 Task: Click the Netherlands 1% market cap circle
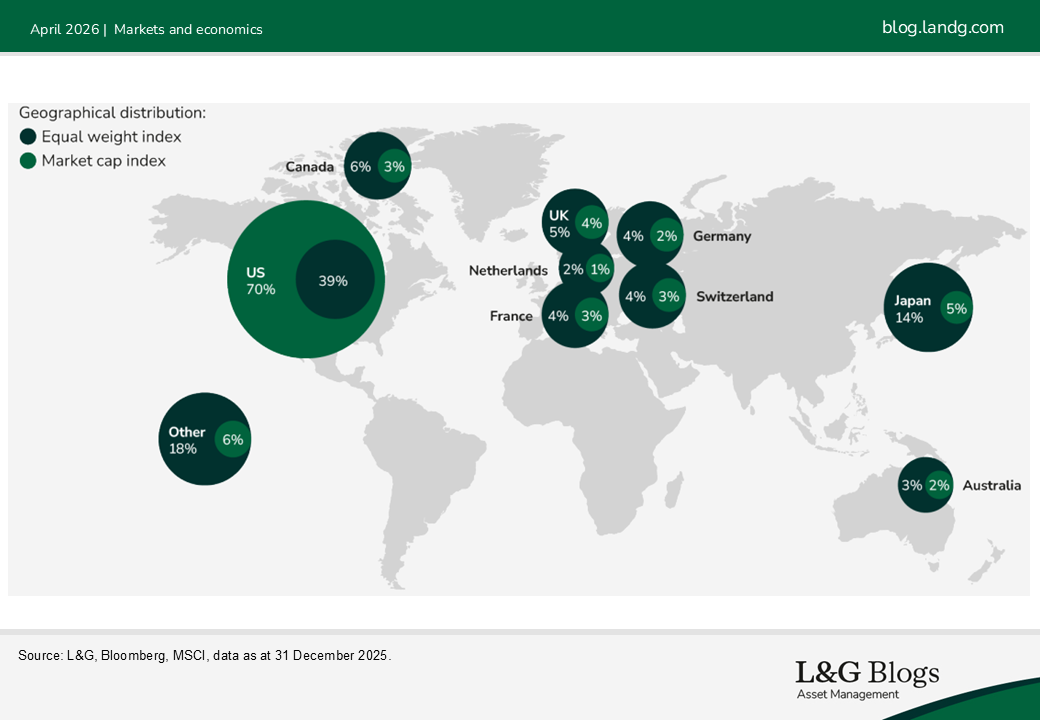600,270
